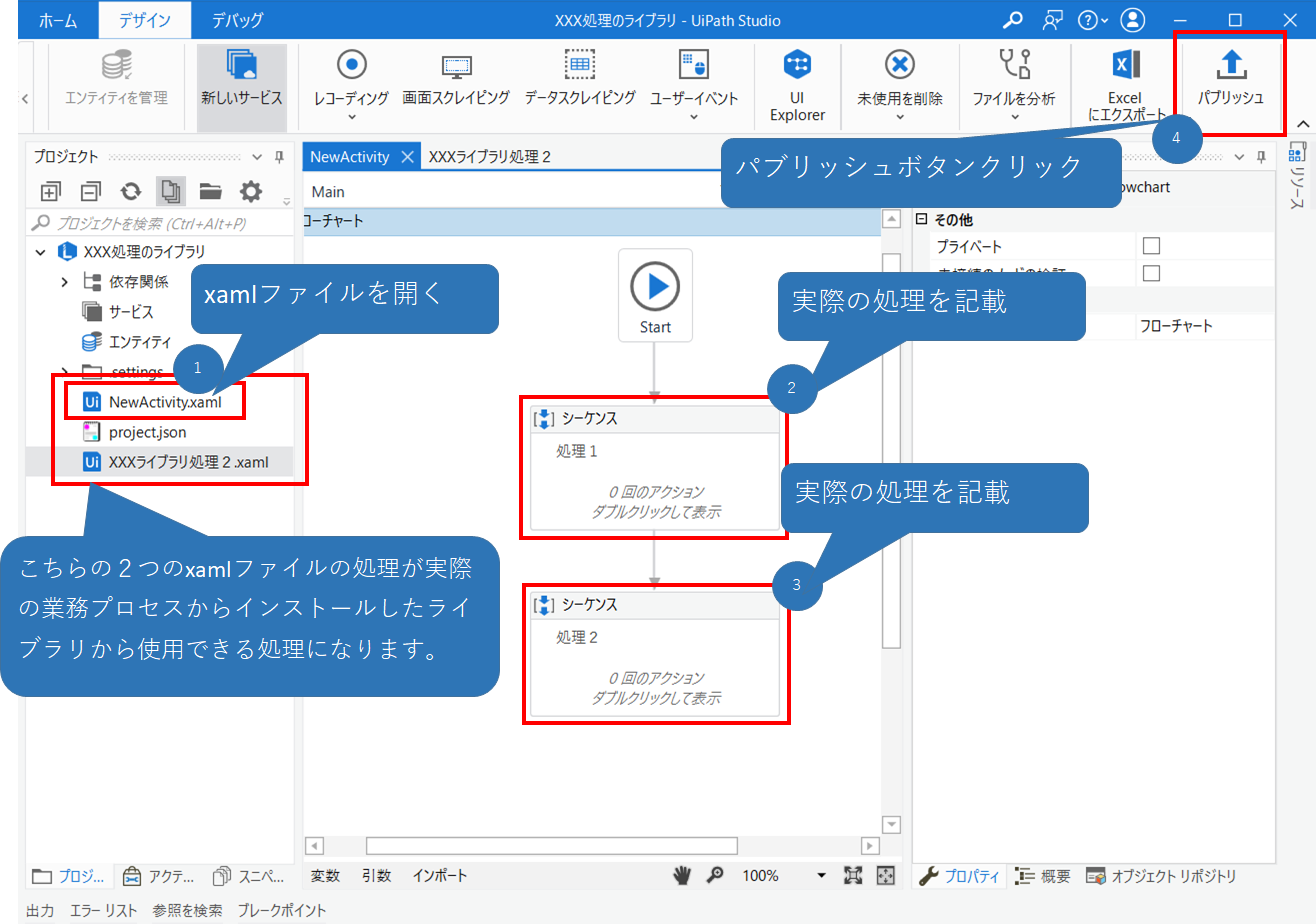The height and width of the screenshot is (924, 1316).
Task: Toggle overview panel icon in designer footer
Action: 885,875
